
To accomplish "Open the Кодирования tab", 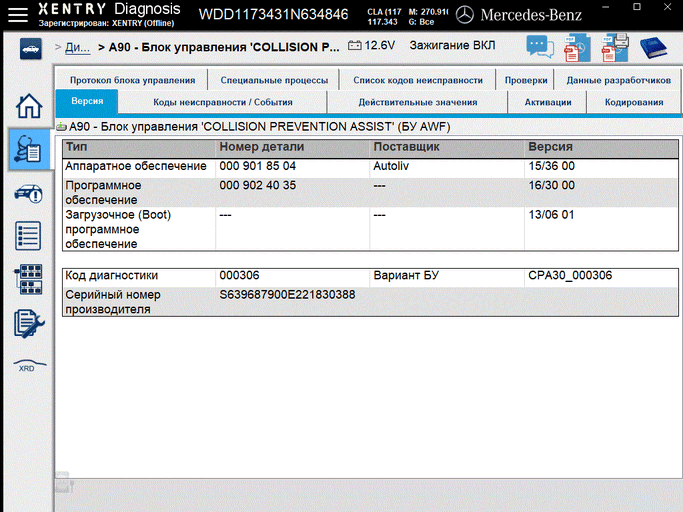I will (x=634, y=102).
